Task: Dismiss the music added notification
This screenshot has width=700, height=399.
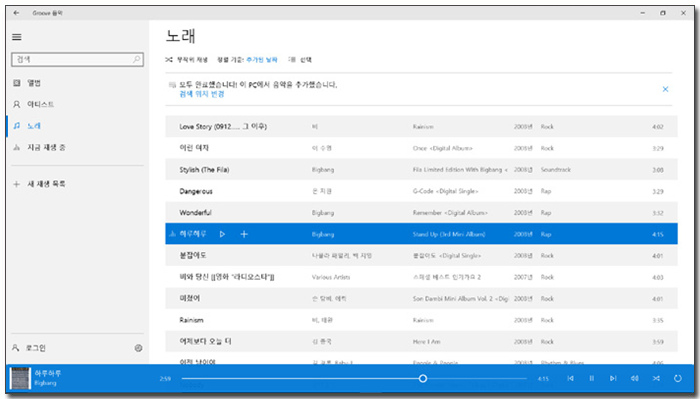Action: pyautogui.click(x=665, y=89)
